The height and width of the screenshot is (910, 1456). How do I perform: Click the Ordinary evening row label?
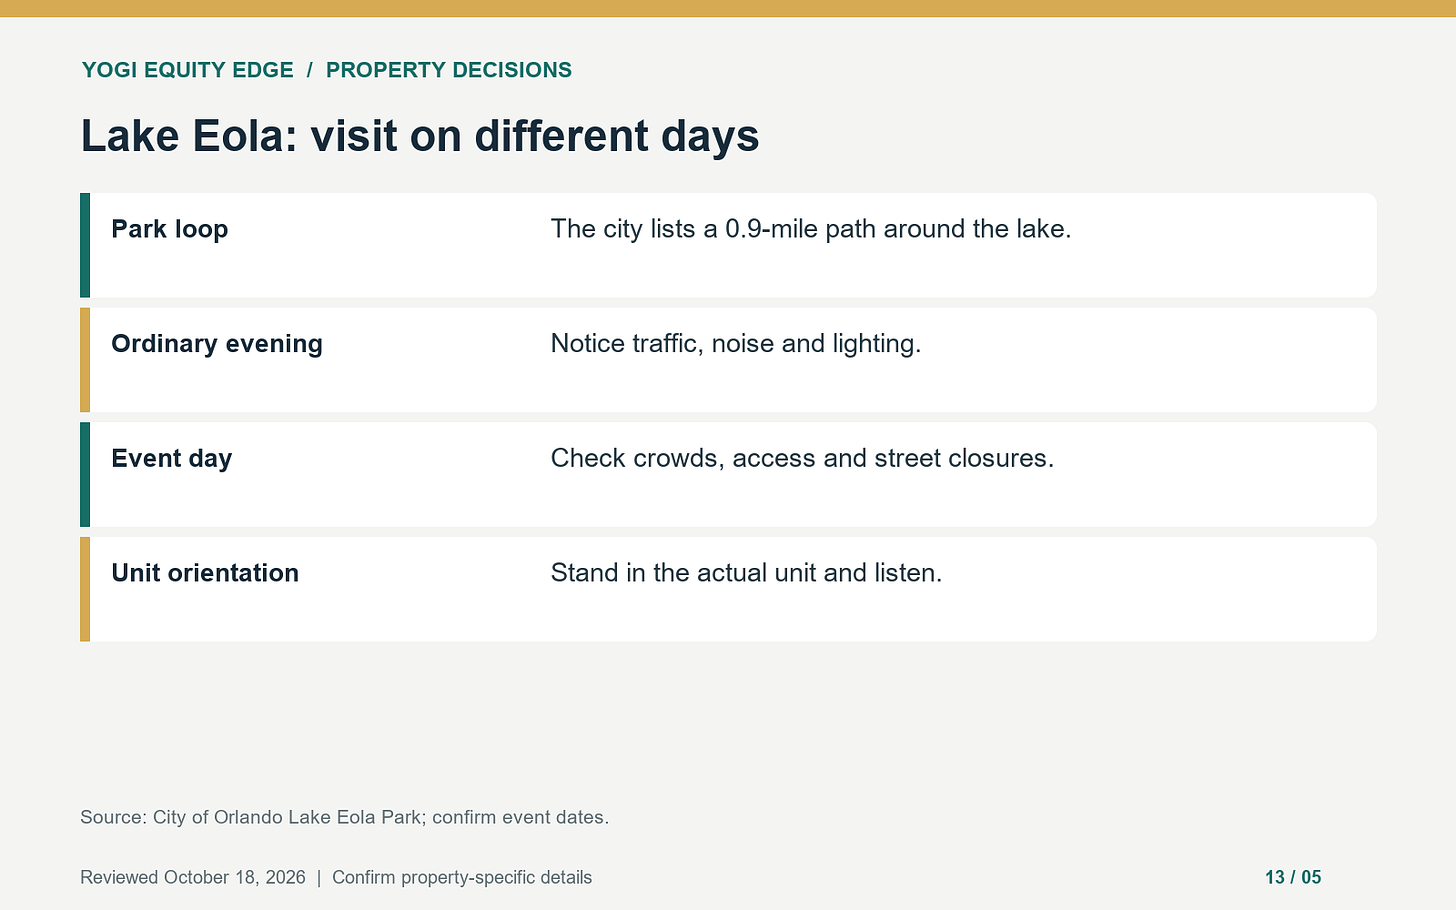217,344
